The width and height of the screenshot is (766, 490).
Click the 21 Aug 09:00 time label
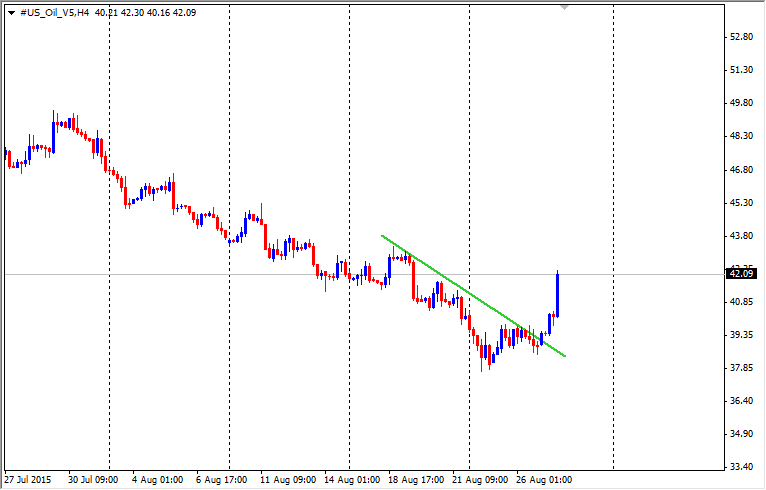[480, 480]
